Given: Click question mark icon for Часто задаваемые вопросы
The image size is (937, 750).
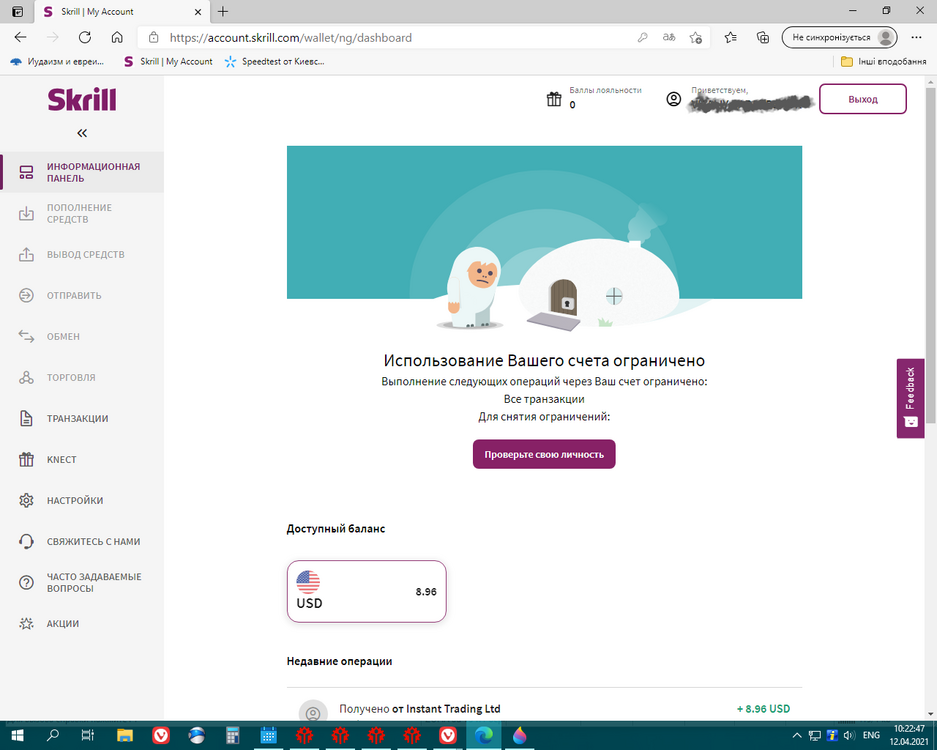Looking at the screenshot, I should pos(26,582).
